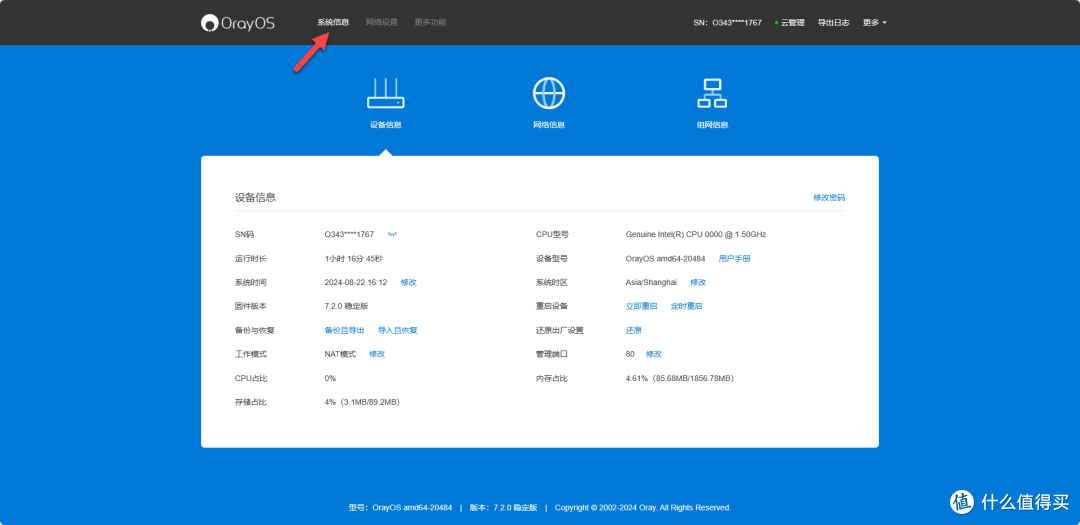The width and height of the screenshot is (1080, 525).
Task: Click the CPU占比 value 0%
Action: click(x=330, y=378)
